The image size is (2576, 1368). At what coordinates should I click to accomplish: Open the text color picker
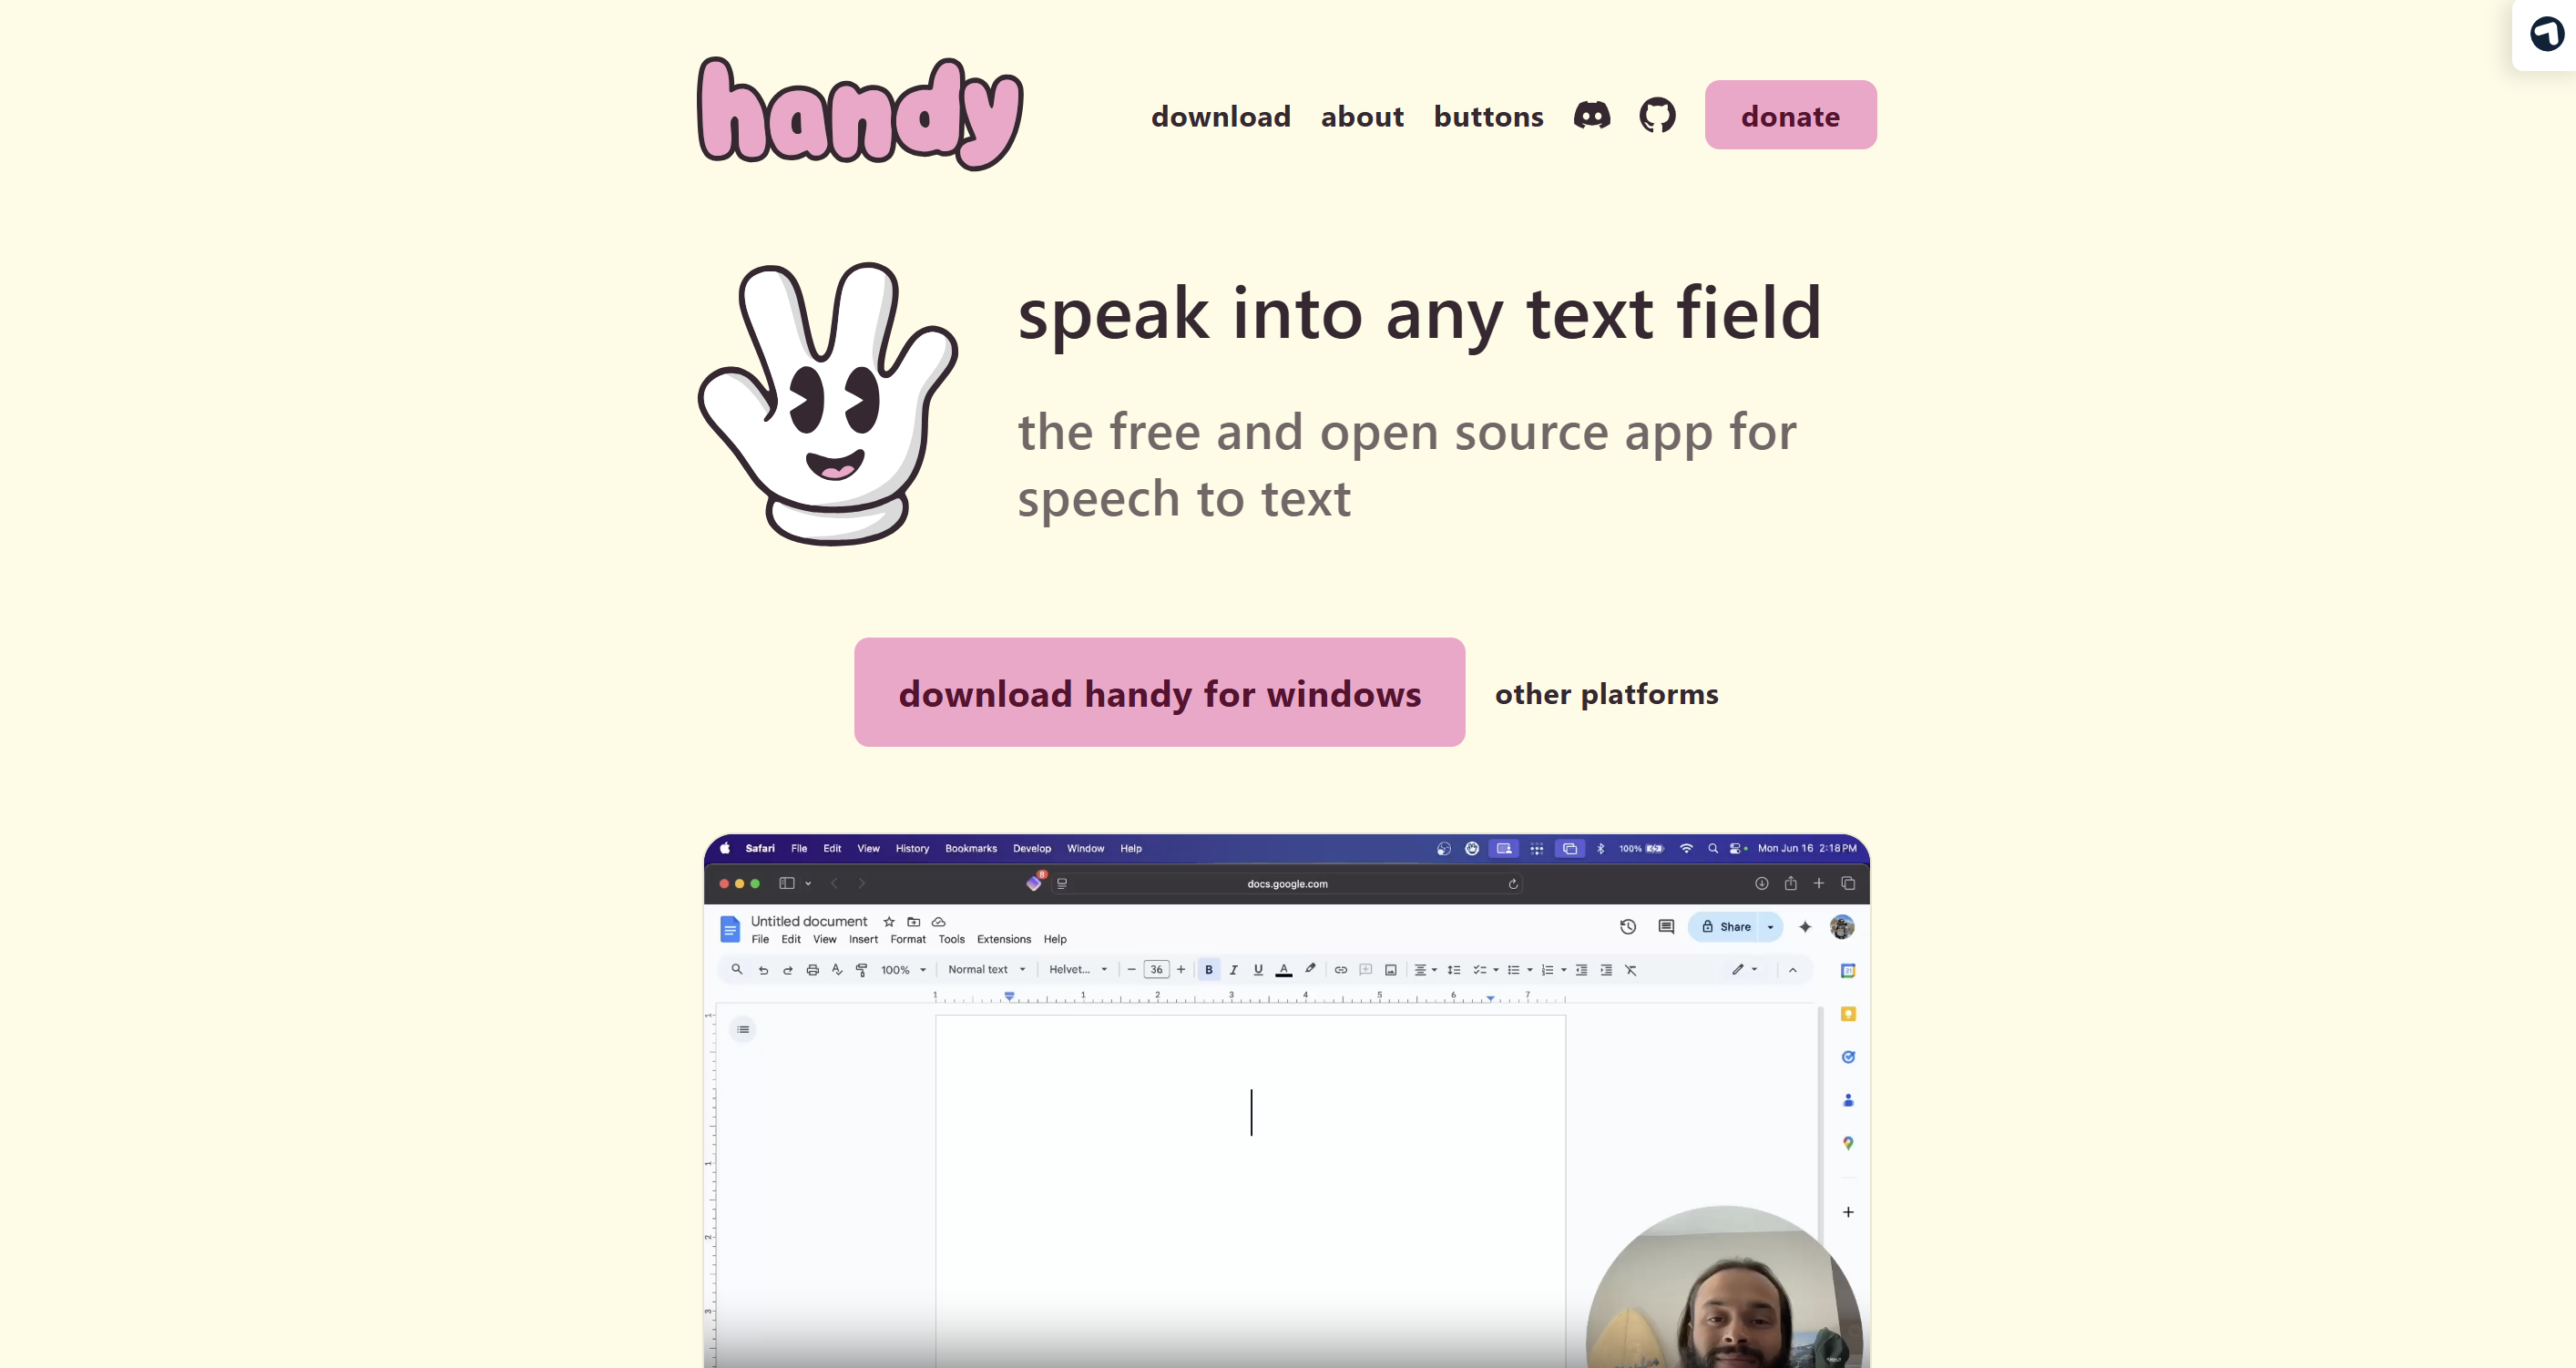point(1283,970)
